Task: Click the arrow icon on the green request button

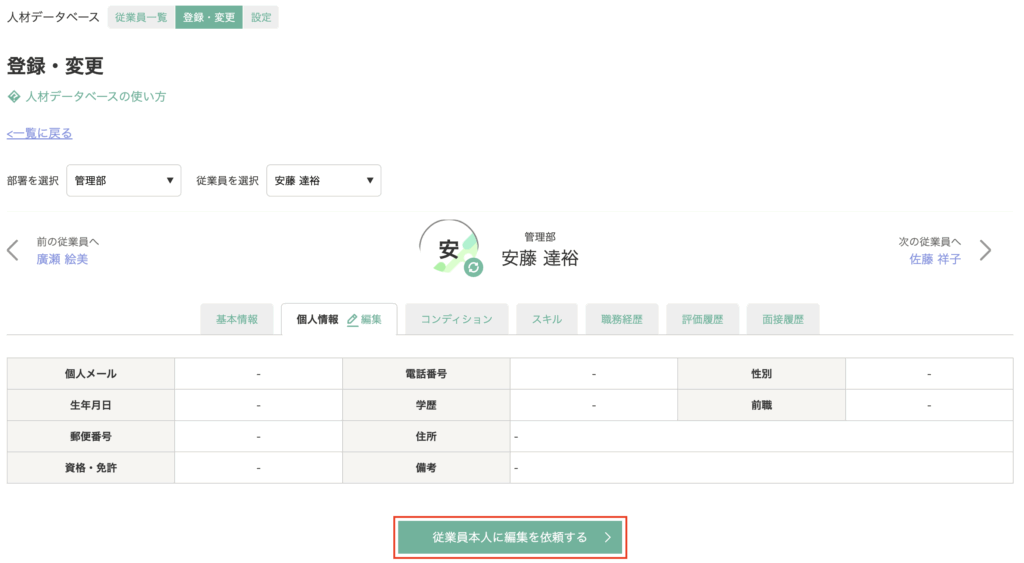Action: (x=607, y=538)
